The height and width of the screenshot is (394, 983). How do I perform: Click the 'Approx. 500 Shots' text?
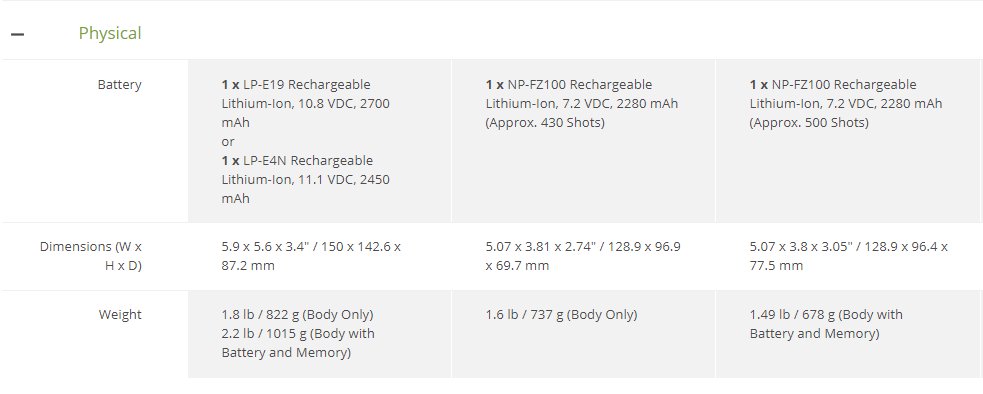(809, 123)
